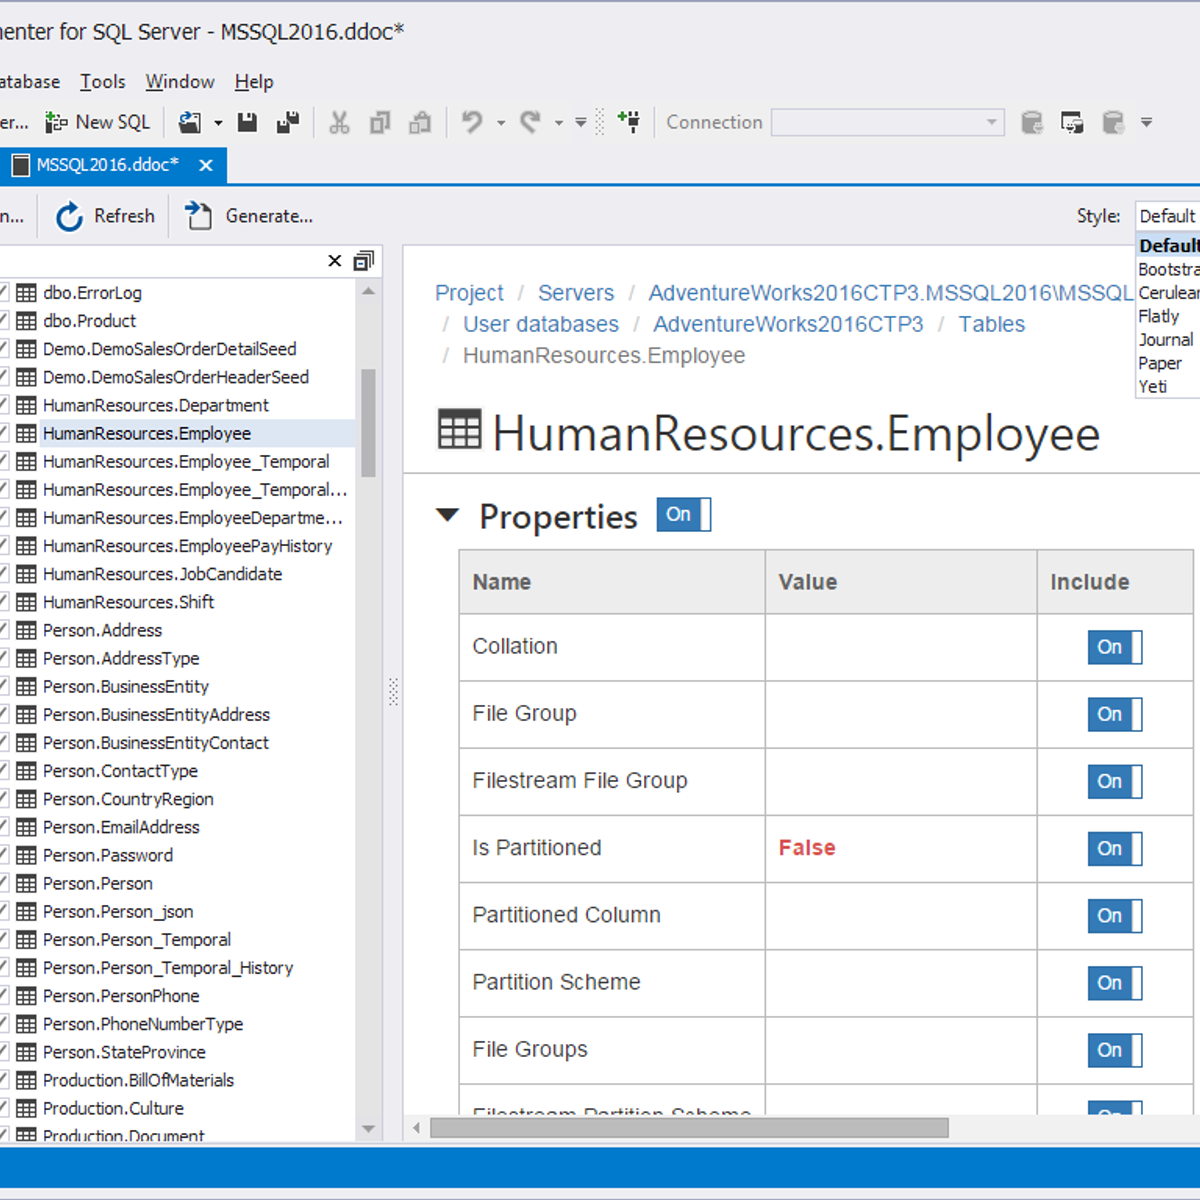Click the new connection plug icon
The height and width of the screenshot is (1200, 1200).
[629, 122]
